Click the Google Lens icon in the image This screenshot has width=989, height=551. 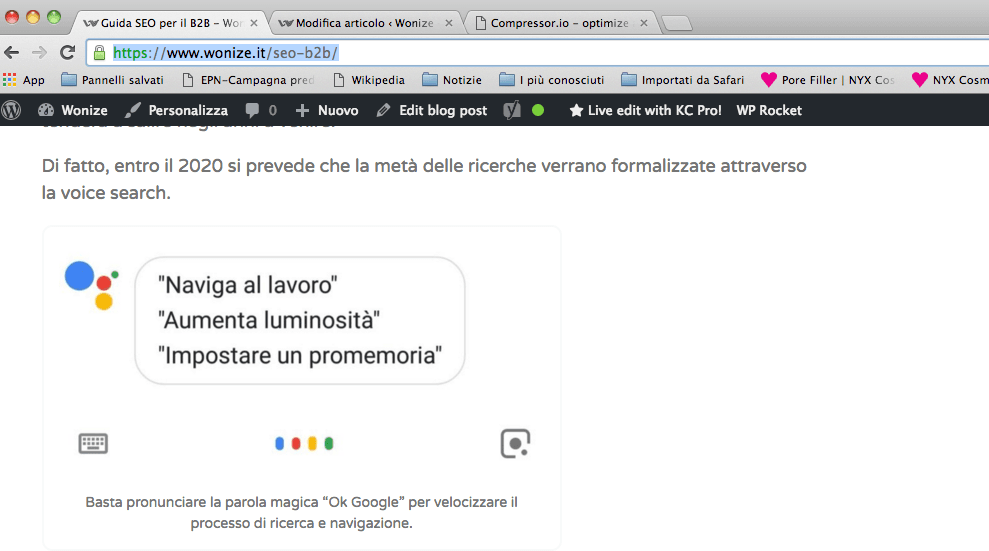[x=515, y=443]
